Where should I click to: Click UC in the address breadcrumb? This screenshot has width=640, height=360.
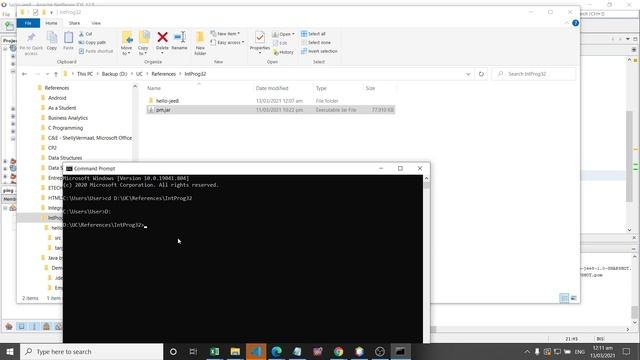[x=139, y=74]
